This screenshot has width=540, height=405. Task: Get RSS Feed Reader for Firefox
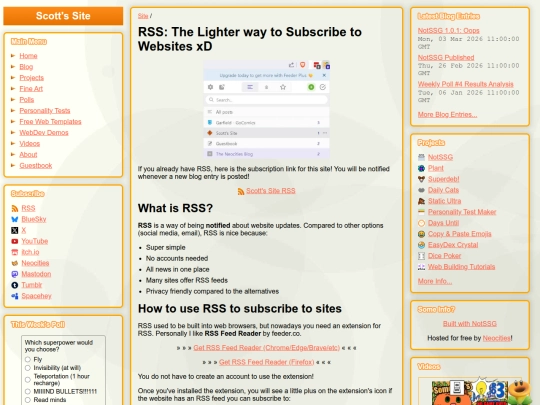click(x=267, y=362)
